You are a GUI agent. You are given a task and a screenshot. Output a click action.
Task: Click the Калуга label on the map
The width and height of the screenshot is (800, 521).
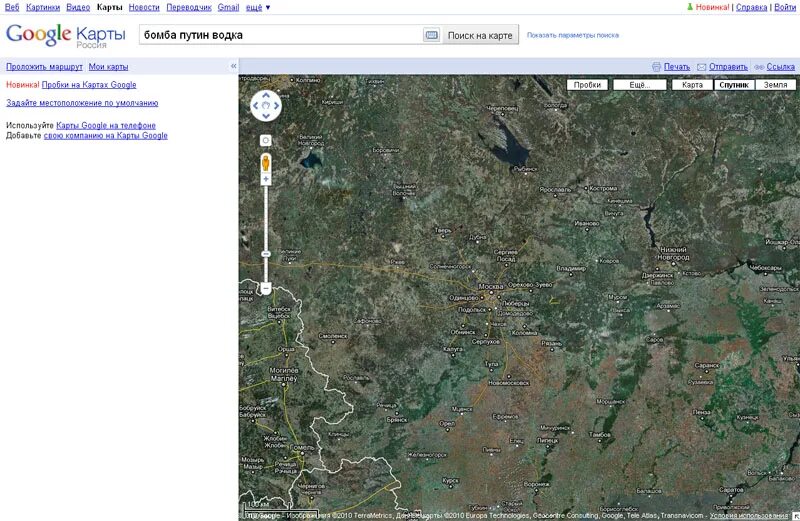(x=453, y=349)
